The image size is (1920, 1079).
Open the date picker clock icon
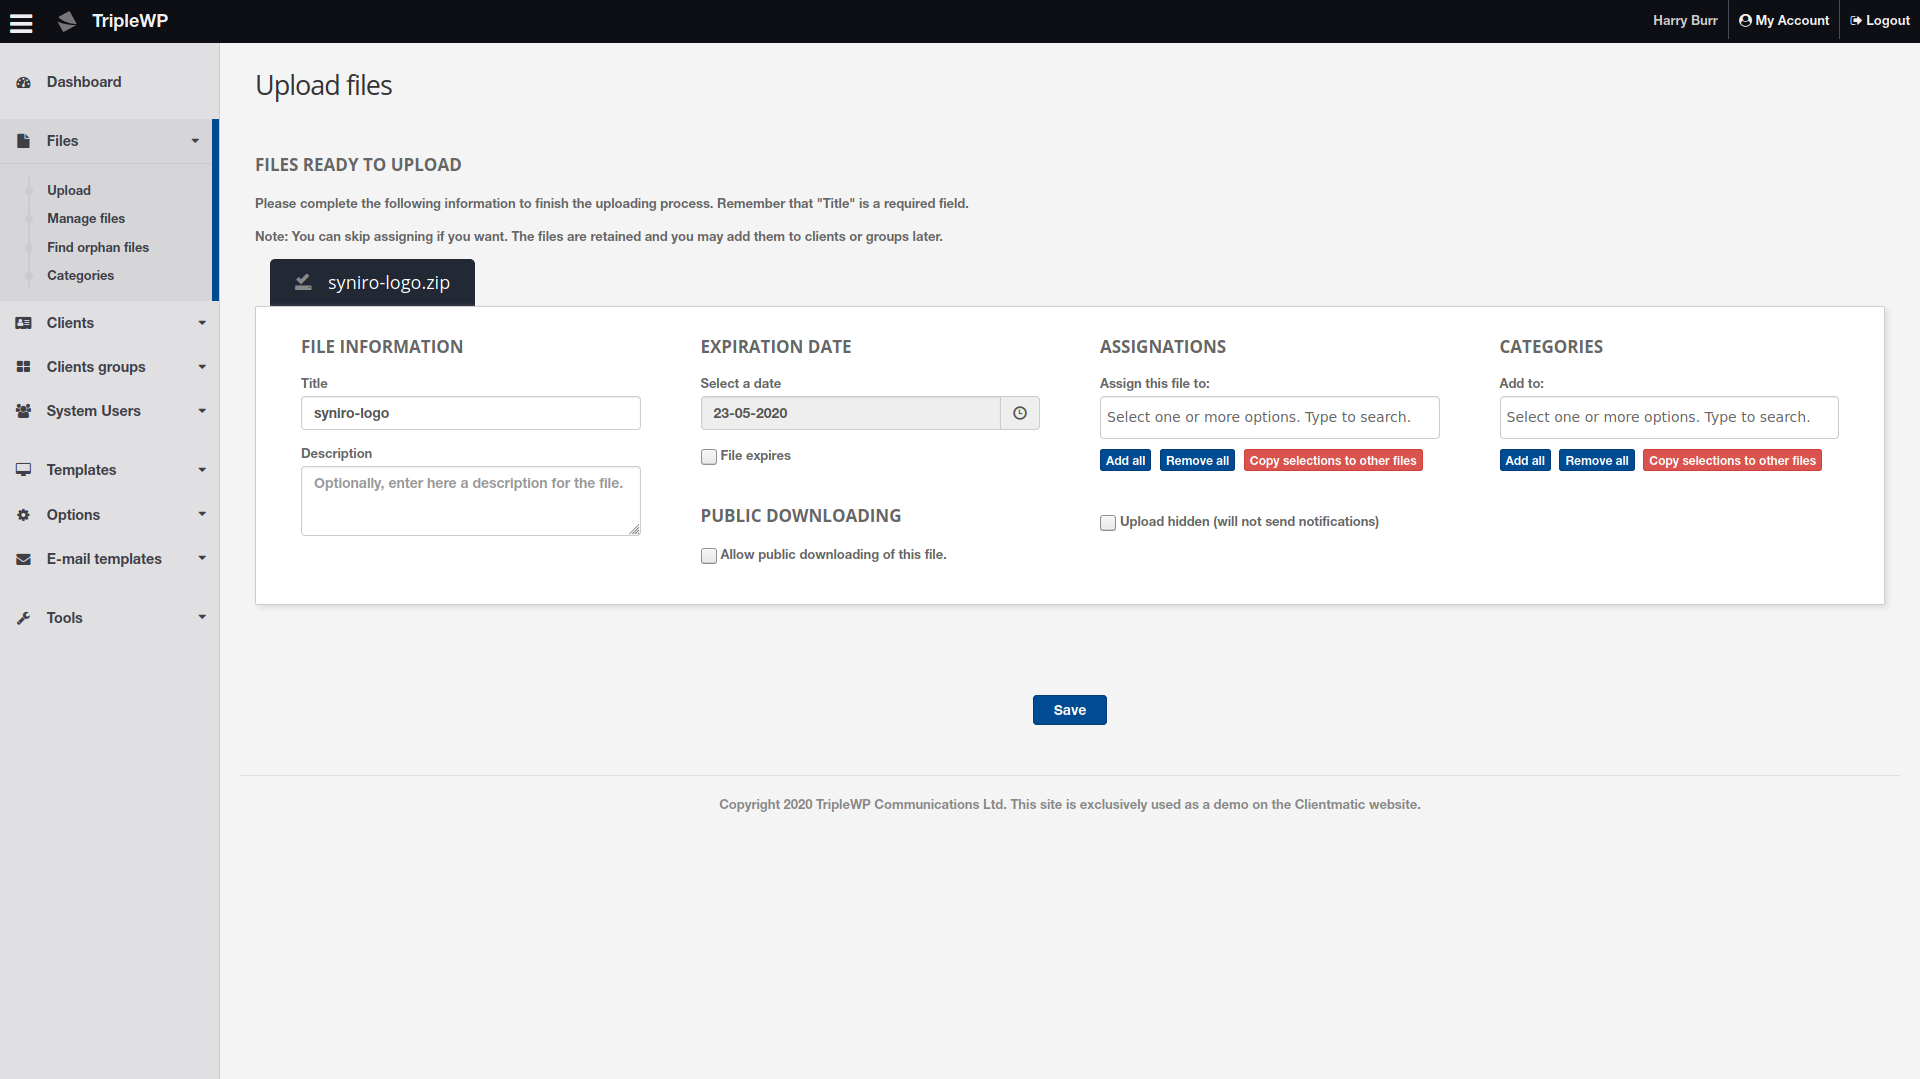1020,413
